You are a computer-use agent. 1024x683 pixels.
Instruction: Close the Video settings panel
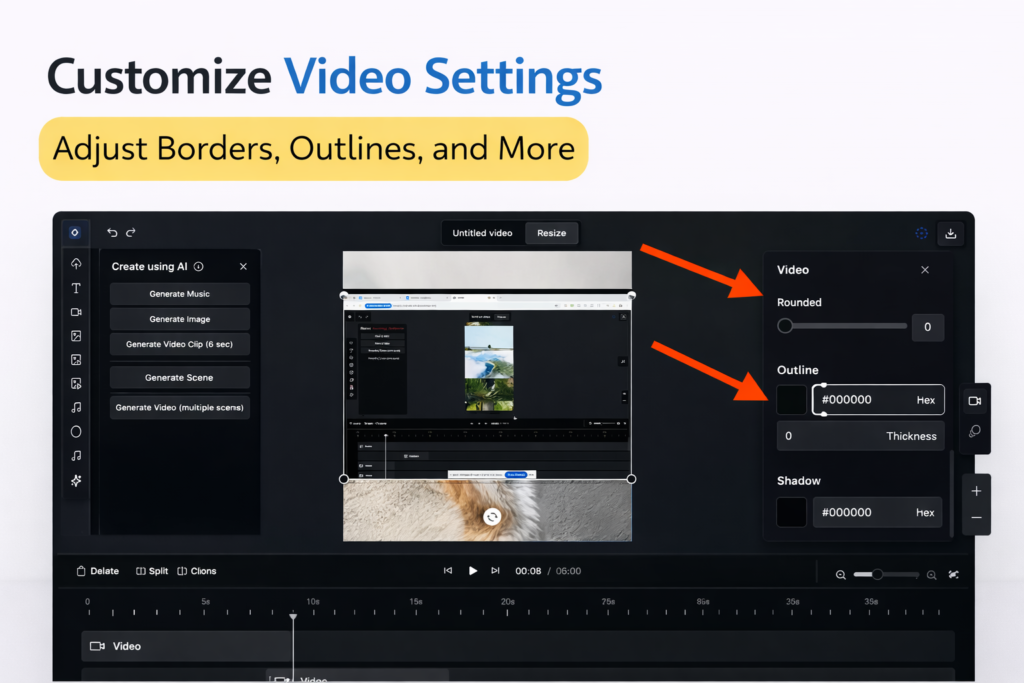tap(925, 270)
